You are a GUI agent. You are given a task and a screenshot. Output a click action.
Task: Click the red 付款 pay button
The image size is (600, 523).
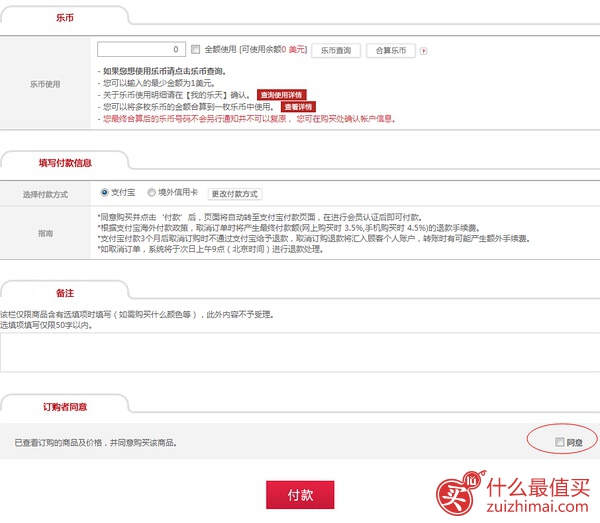(300, 495)
